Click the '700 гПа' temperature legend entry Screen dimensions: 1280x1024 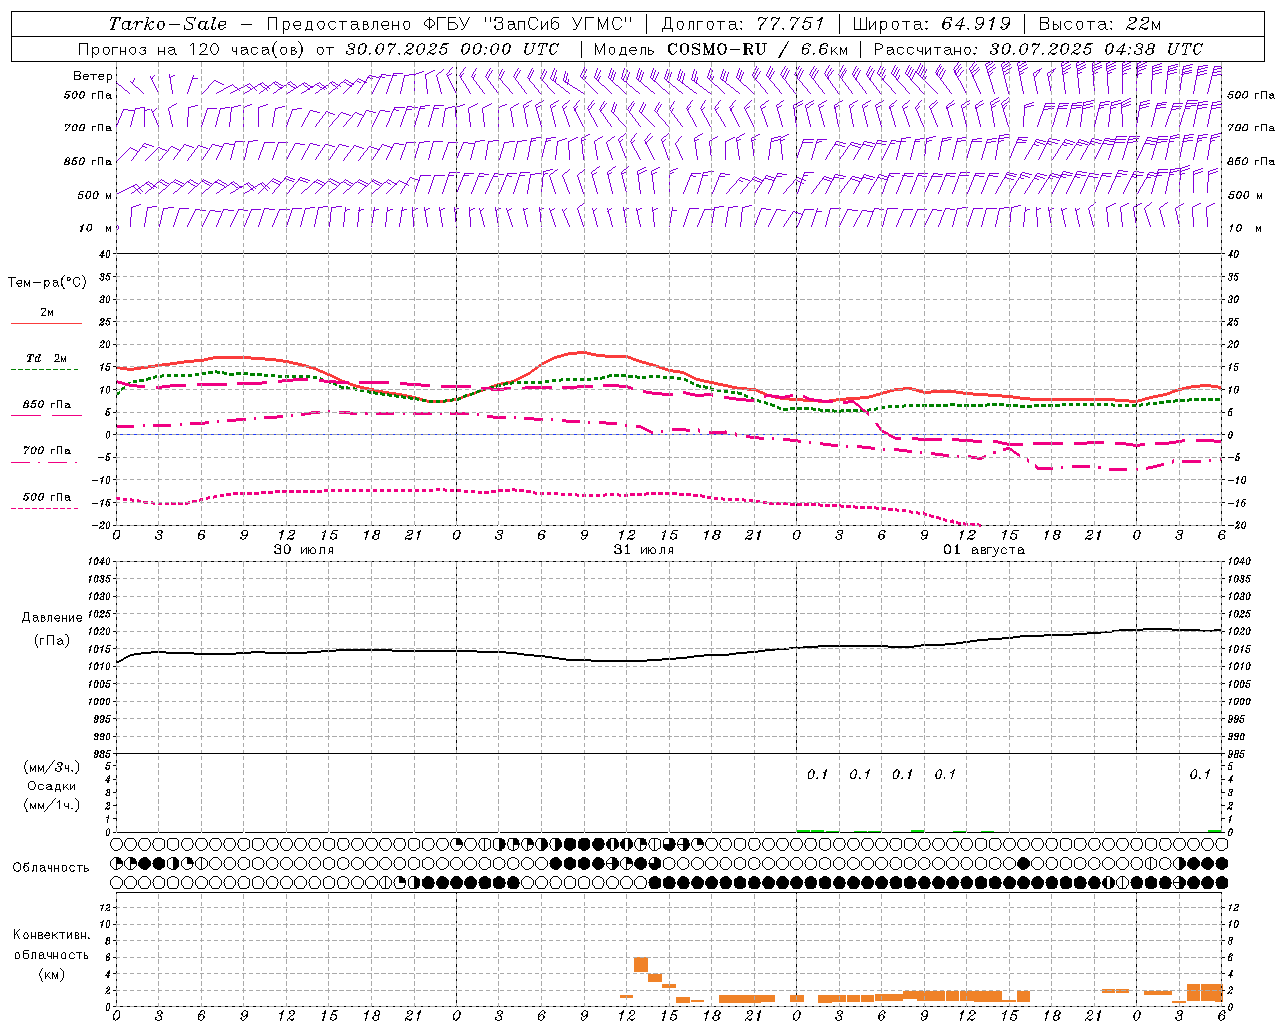click(47, 451)
